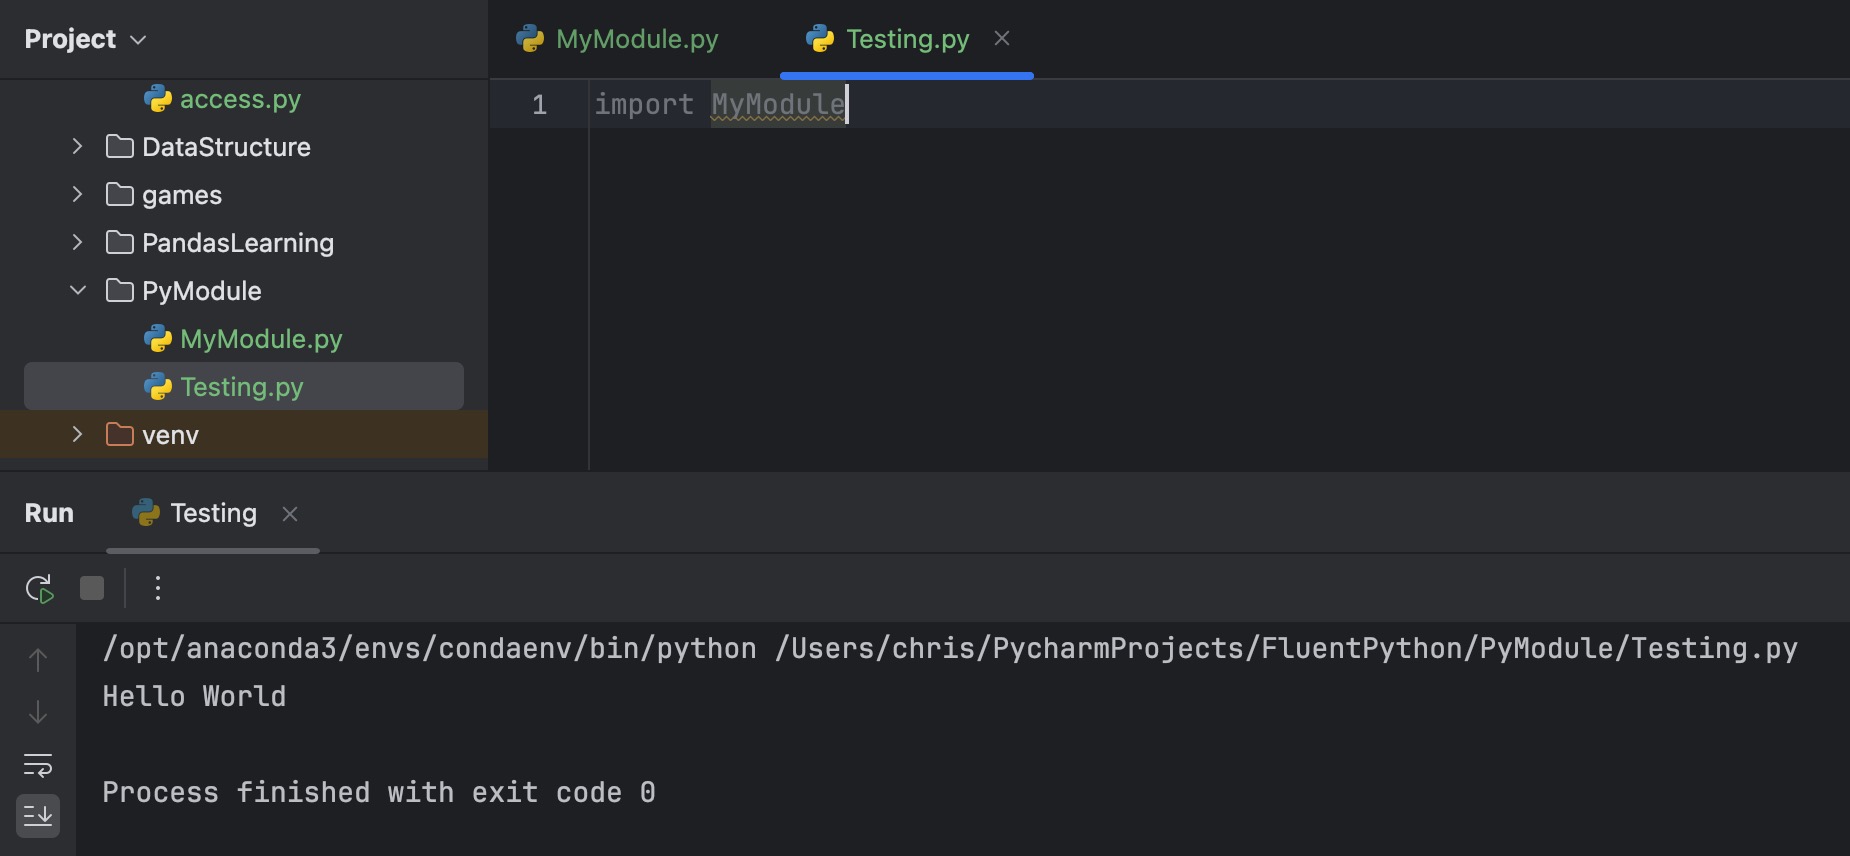Screen dimensions: 1850x856
Task: Click line number 1 in the gutter
Action: (x=539, y=105)
